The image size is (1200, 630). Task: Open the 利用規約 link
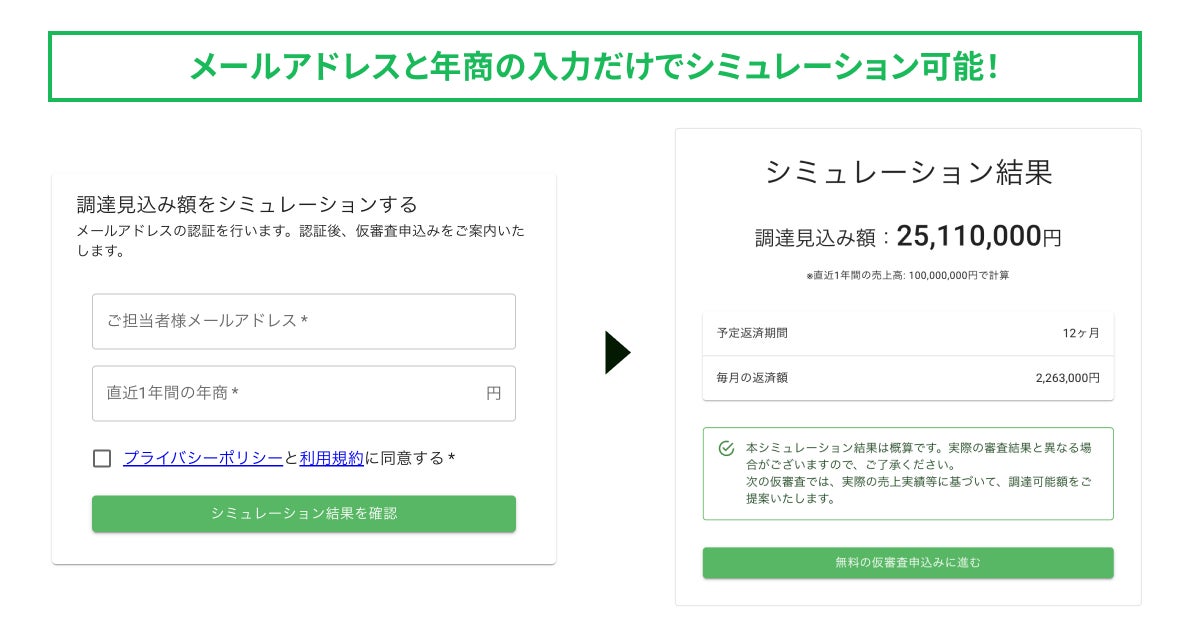pos(331,458)
